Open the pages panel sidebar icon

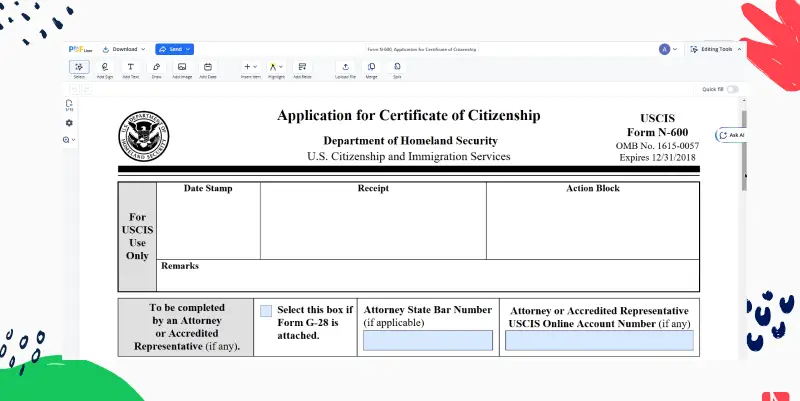coord(69,105)
